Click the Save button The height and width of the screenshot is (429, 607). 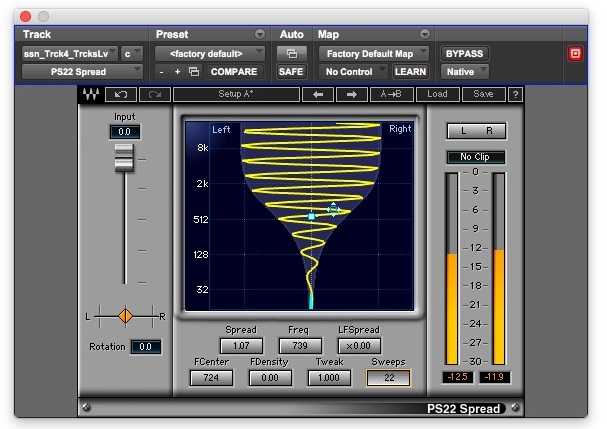(484, 94)
